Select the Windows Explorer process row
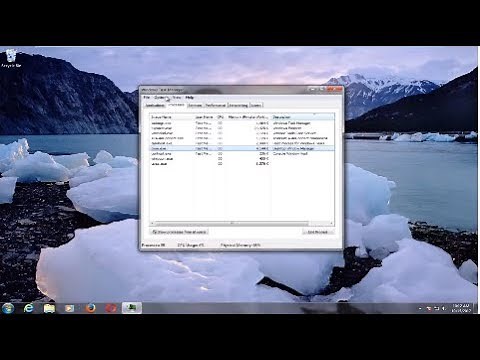This screenshot has width=480, height=360. point(242,128)
